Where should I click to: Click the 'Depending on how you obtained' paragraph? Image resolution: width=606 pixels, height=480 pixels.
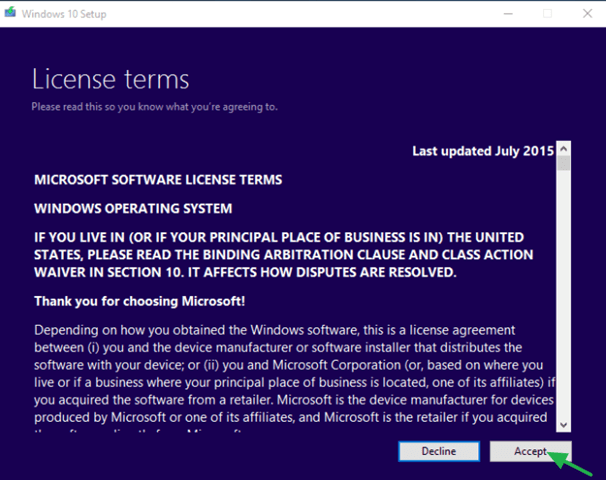pos(294,374)
